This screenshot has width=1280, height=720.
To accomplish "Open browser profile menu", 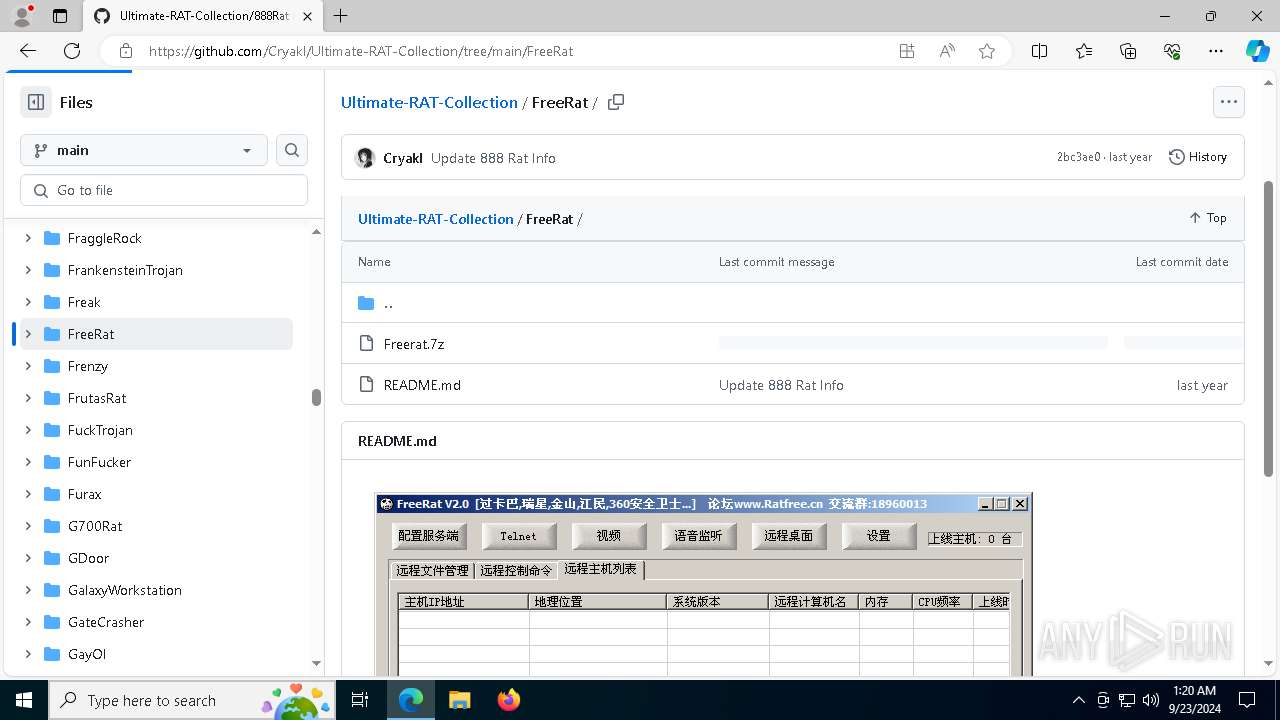I will pos(22,16).
